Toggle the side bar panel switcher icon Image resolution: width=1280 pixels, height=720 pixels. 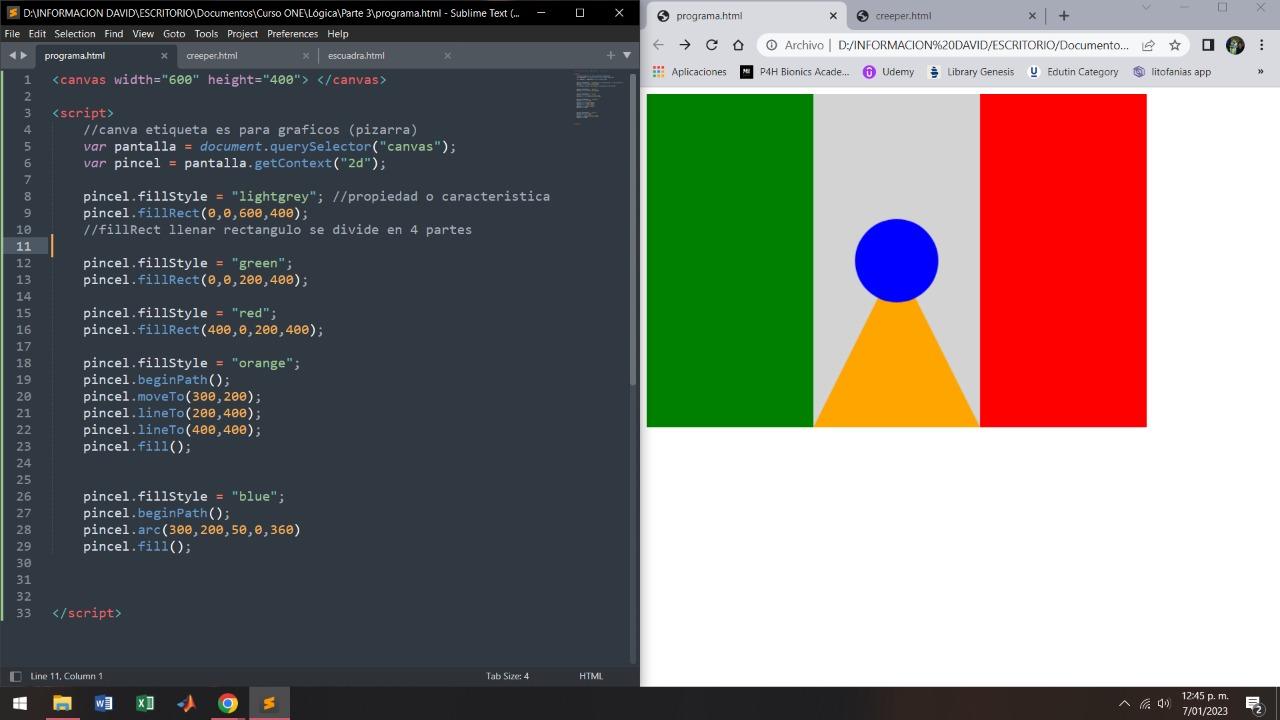coord(15,676)
